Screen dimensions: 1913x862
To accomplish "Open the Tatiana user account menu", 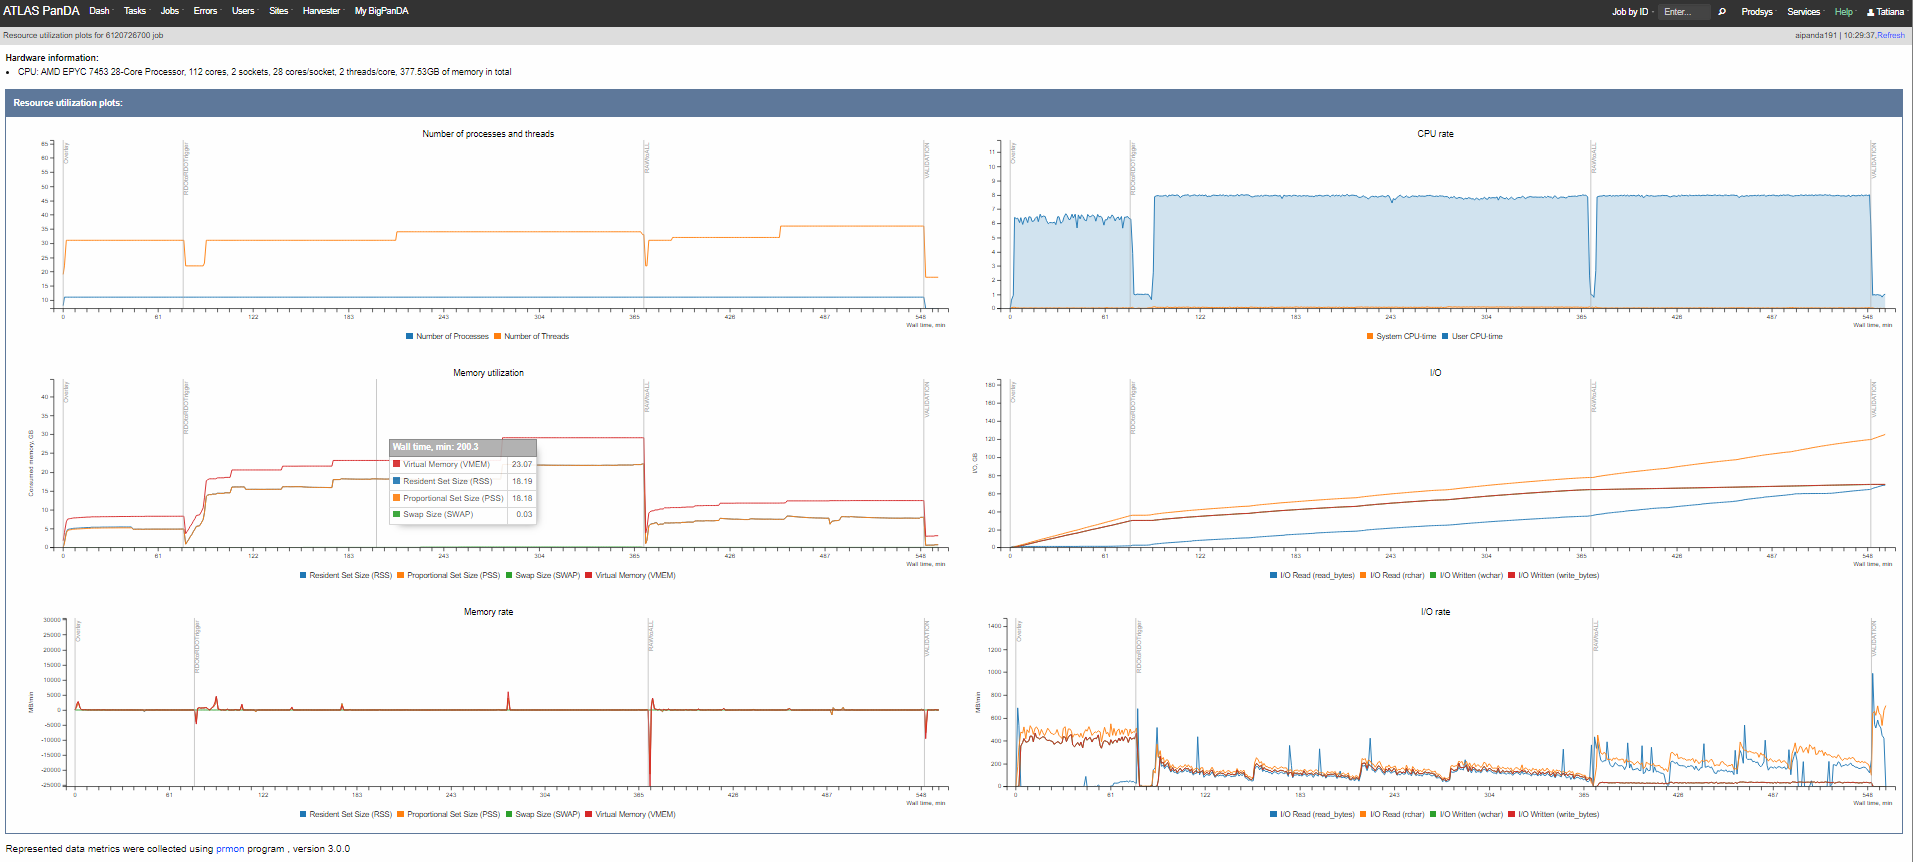I will (x=1886, y=12).
